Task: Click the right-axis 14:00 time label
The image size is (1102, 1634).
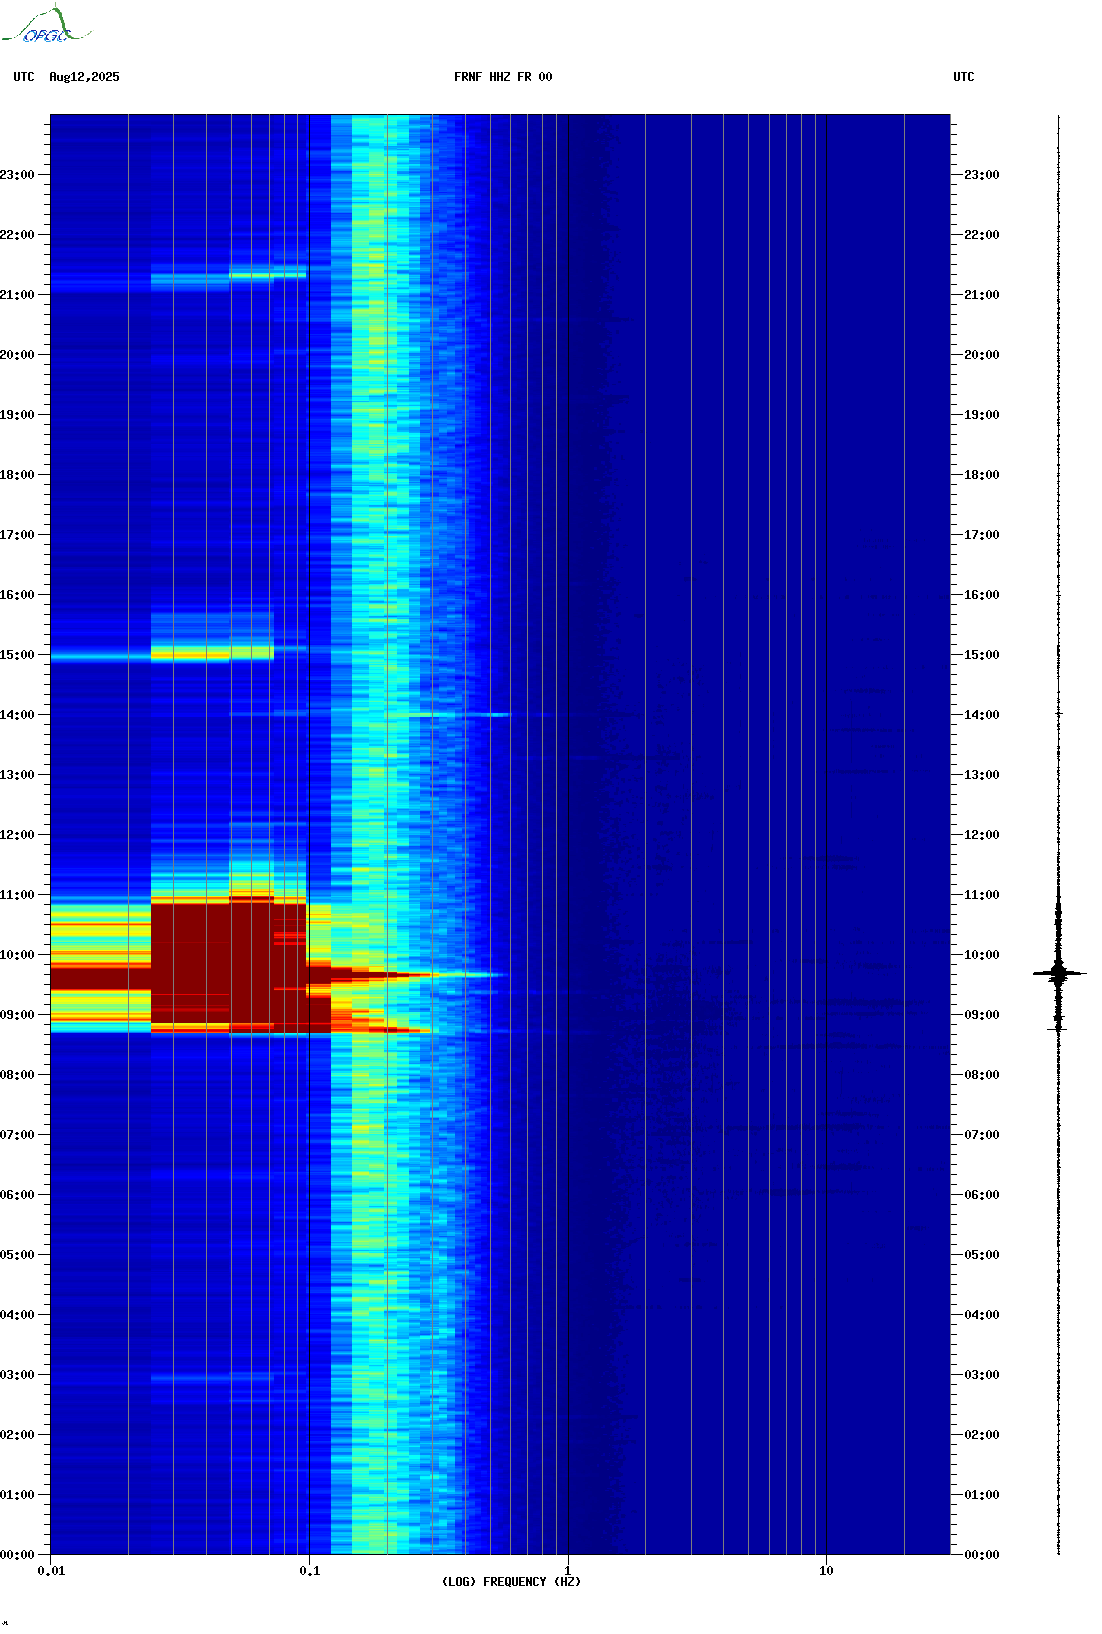Action: (x=982, y=715)
